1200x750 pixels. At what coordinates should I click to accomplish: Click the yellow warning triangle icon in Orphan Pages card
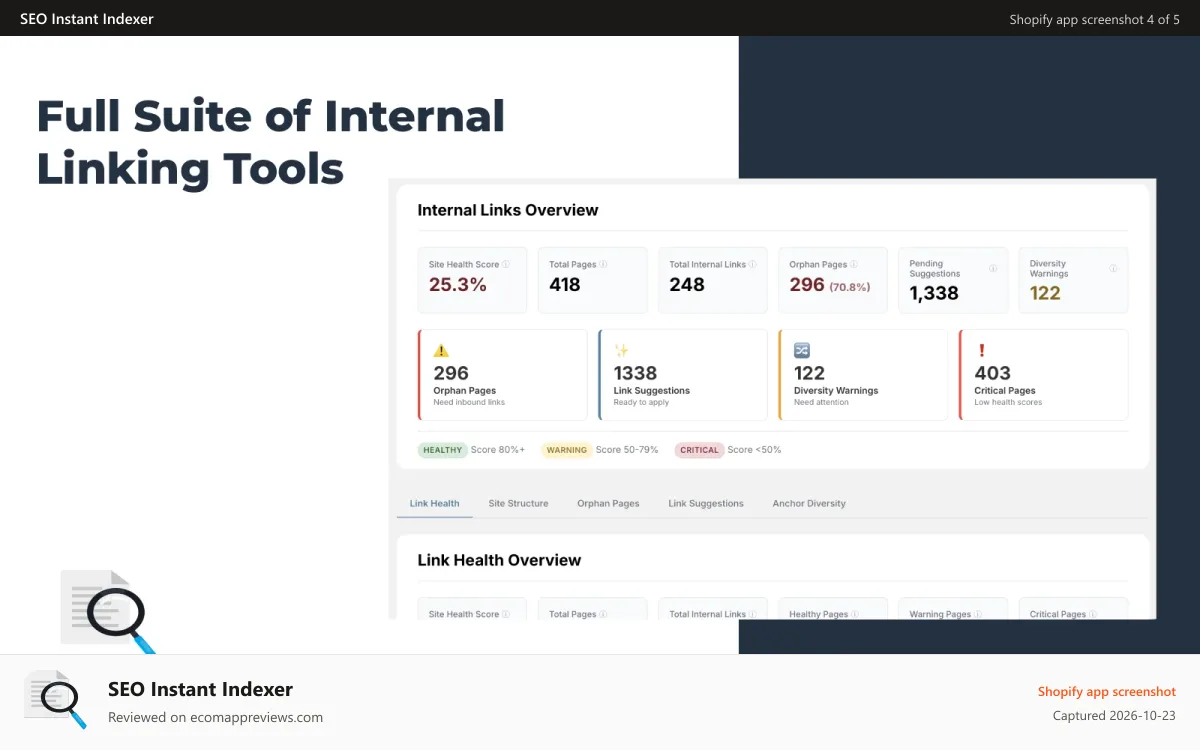(x=441, y=351)
